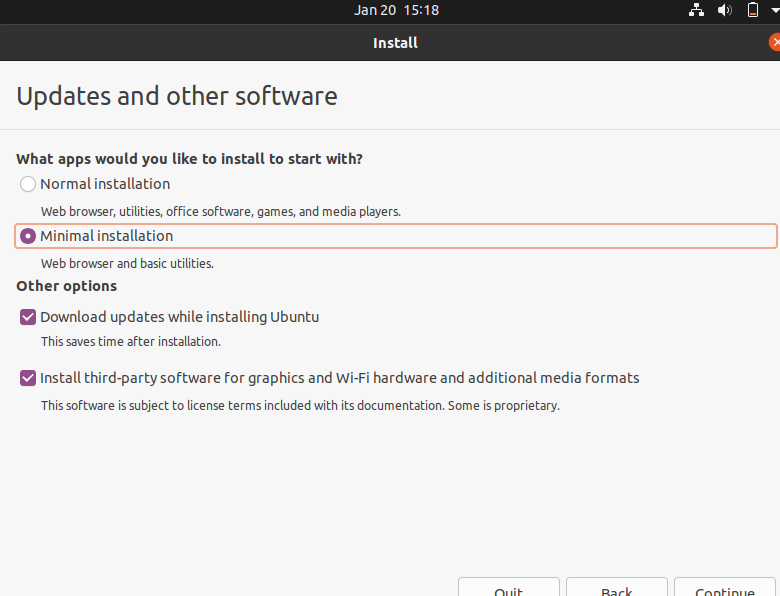Screen dimensions: 780x596
Task: Select the Normal installation radio button
Action: click(28, 184)
